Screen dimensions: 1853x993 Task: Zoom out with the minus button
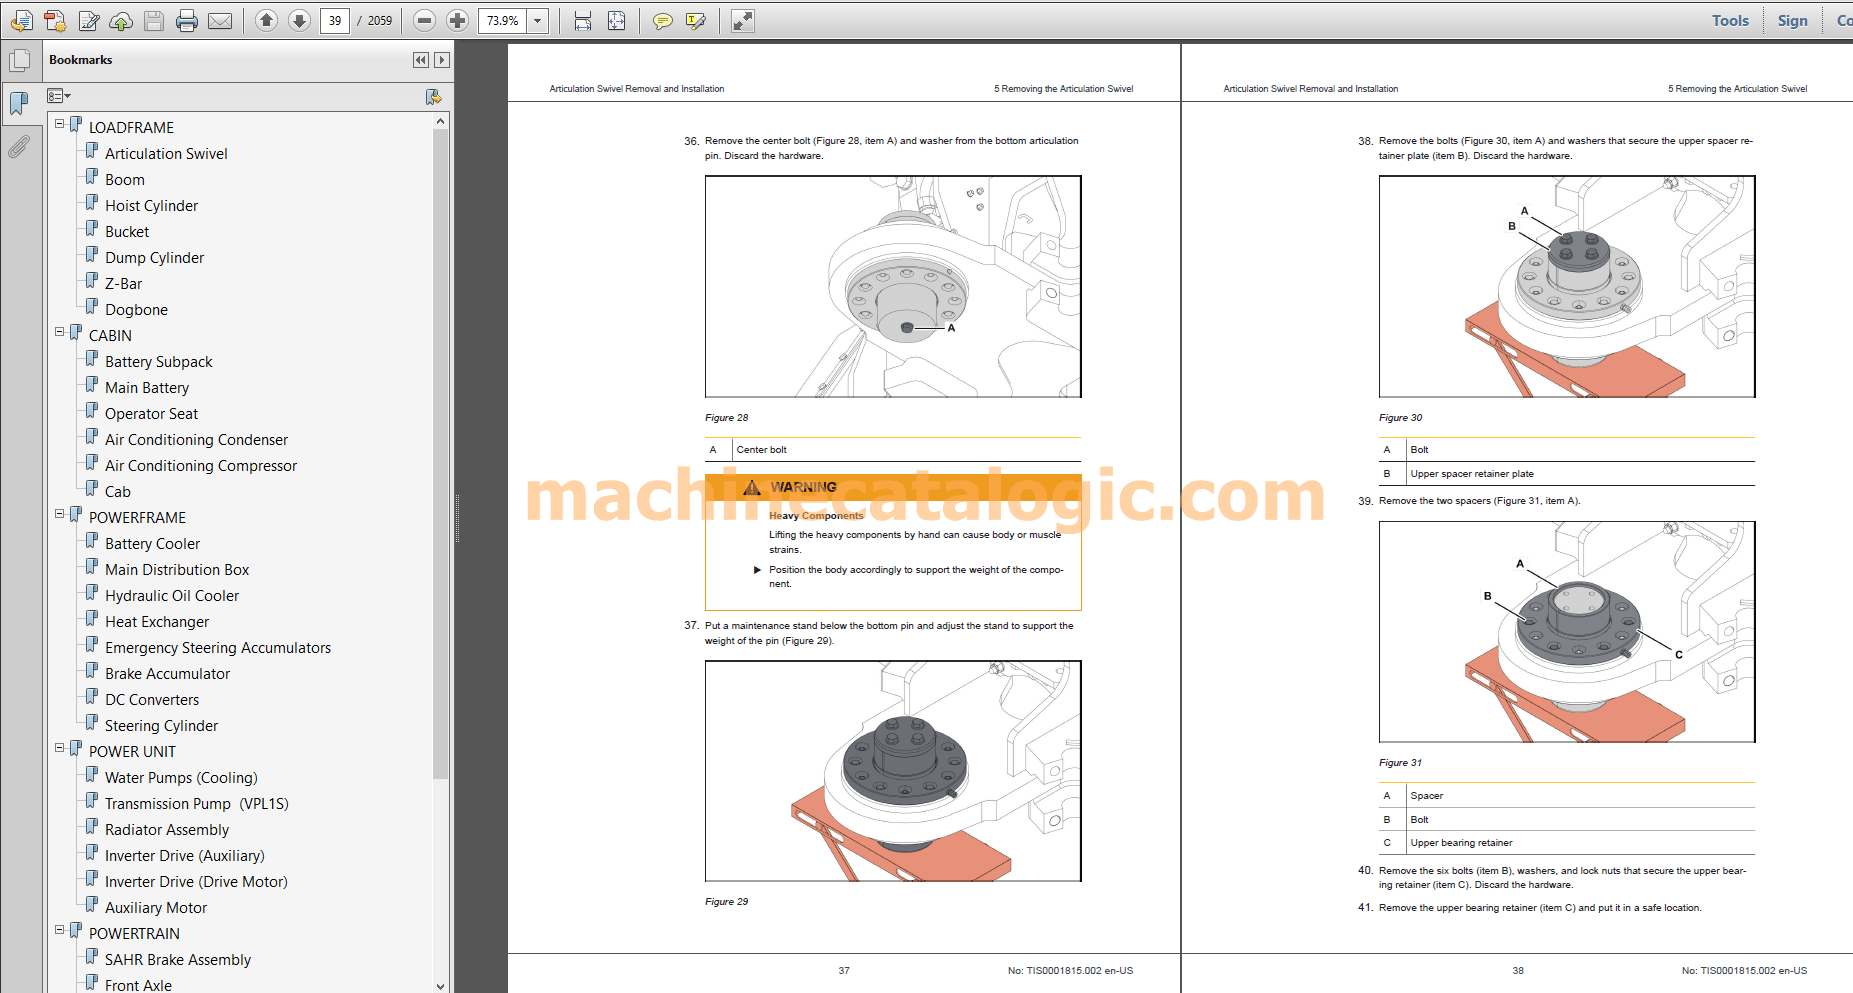(424, 20)
